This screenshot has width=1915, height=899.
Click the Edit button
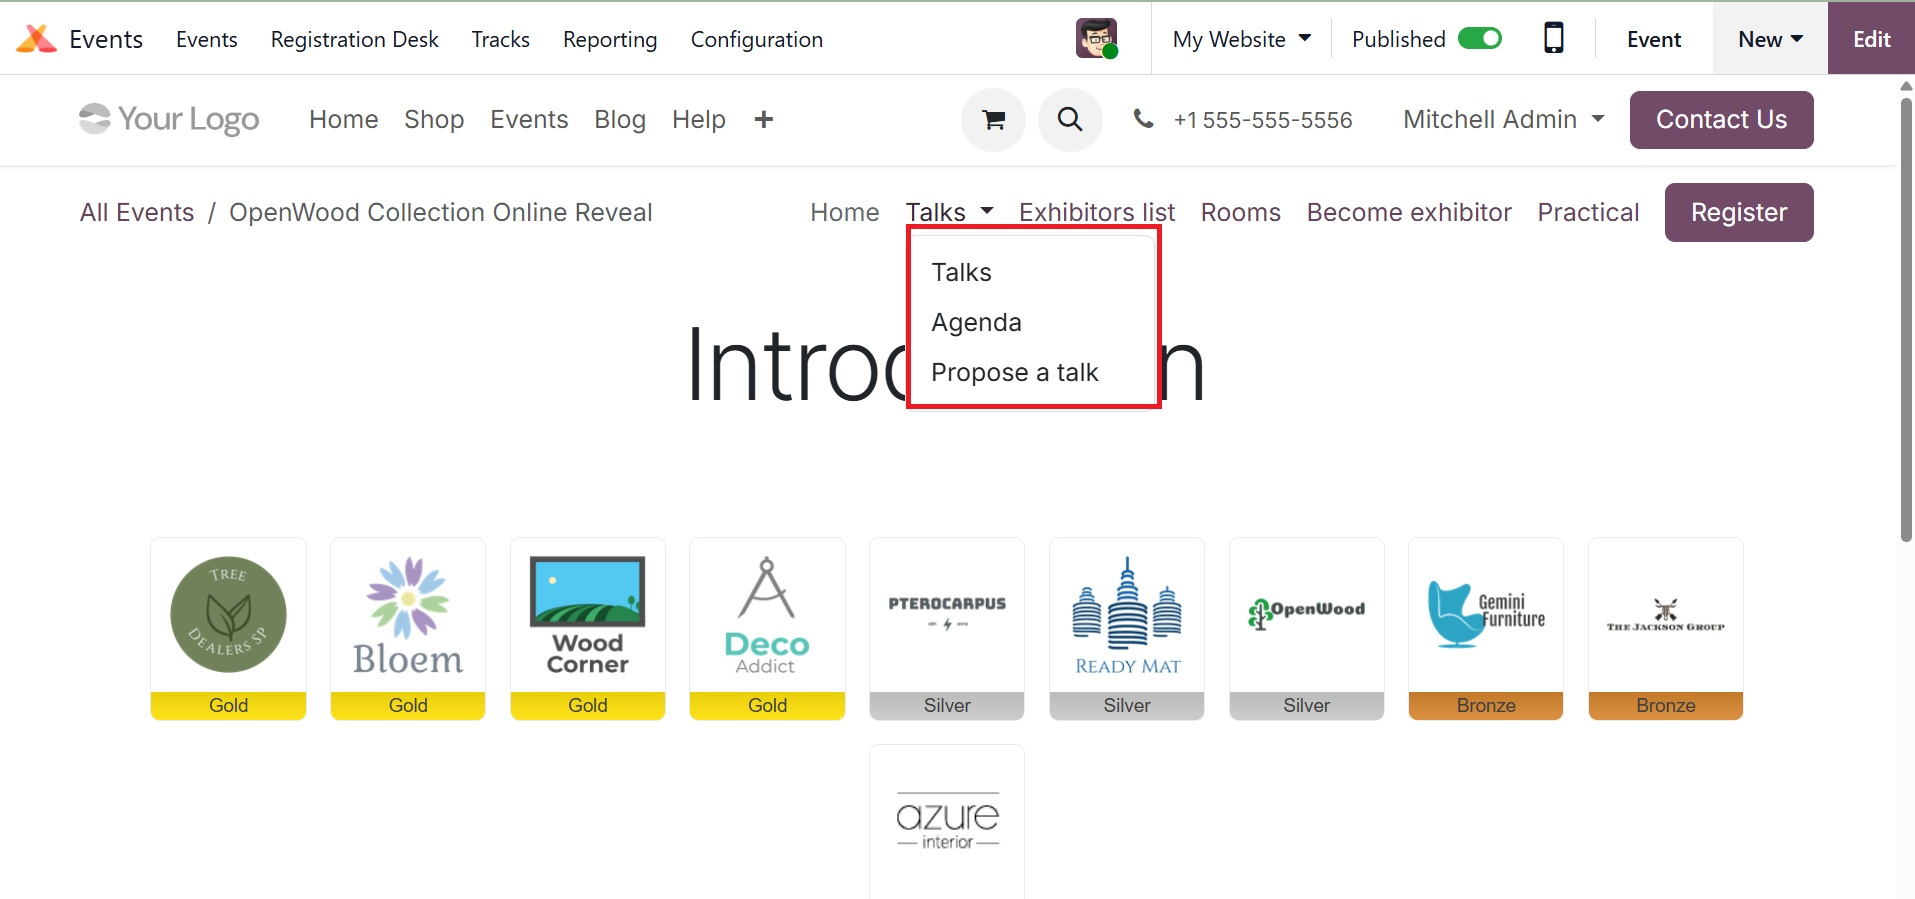point(1871,39)
